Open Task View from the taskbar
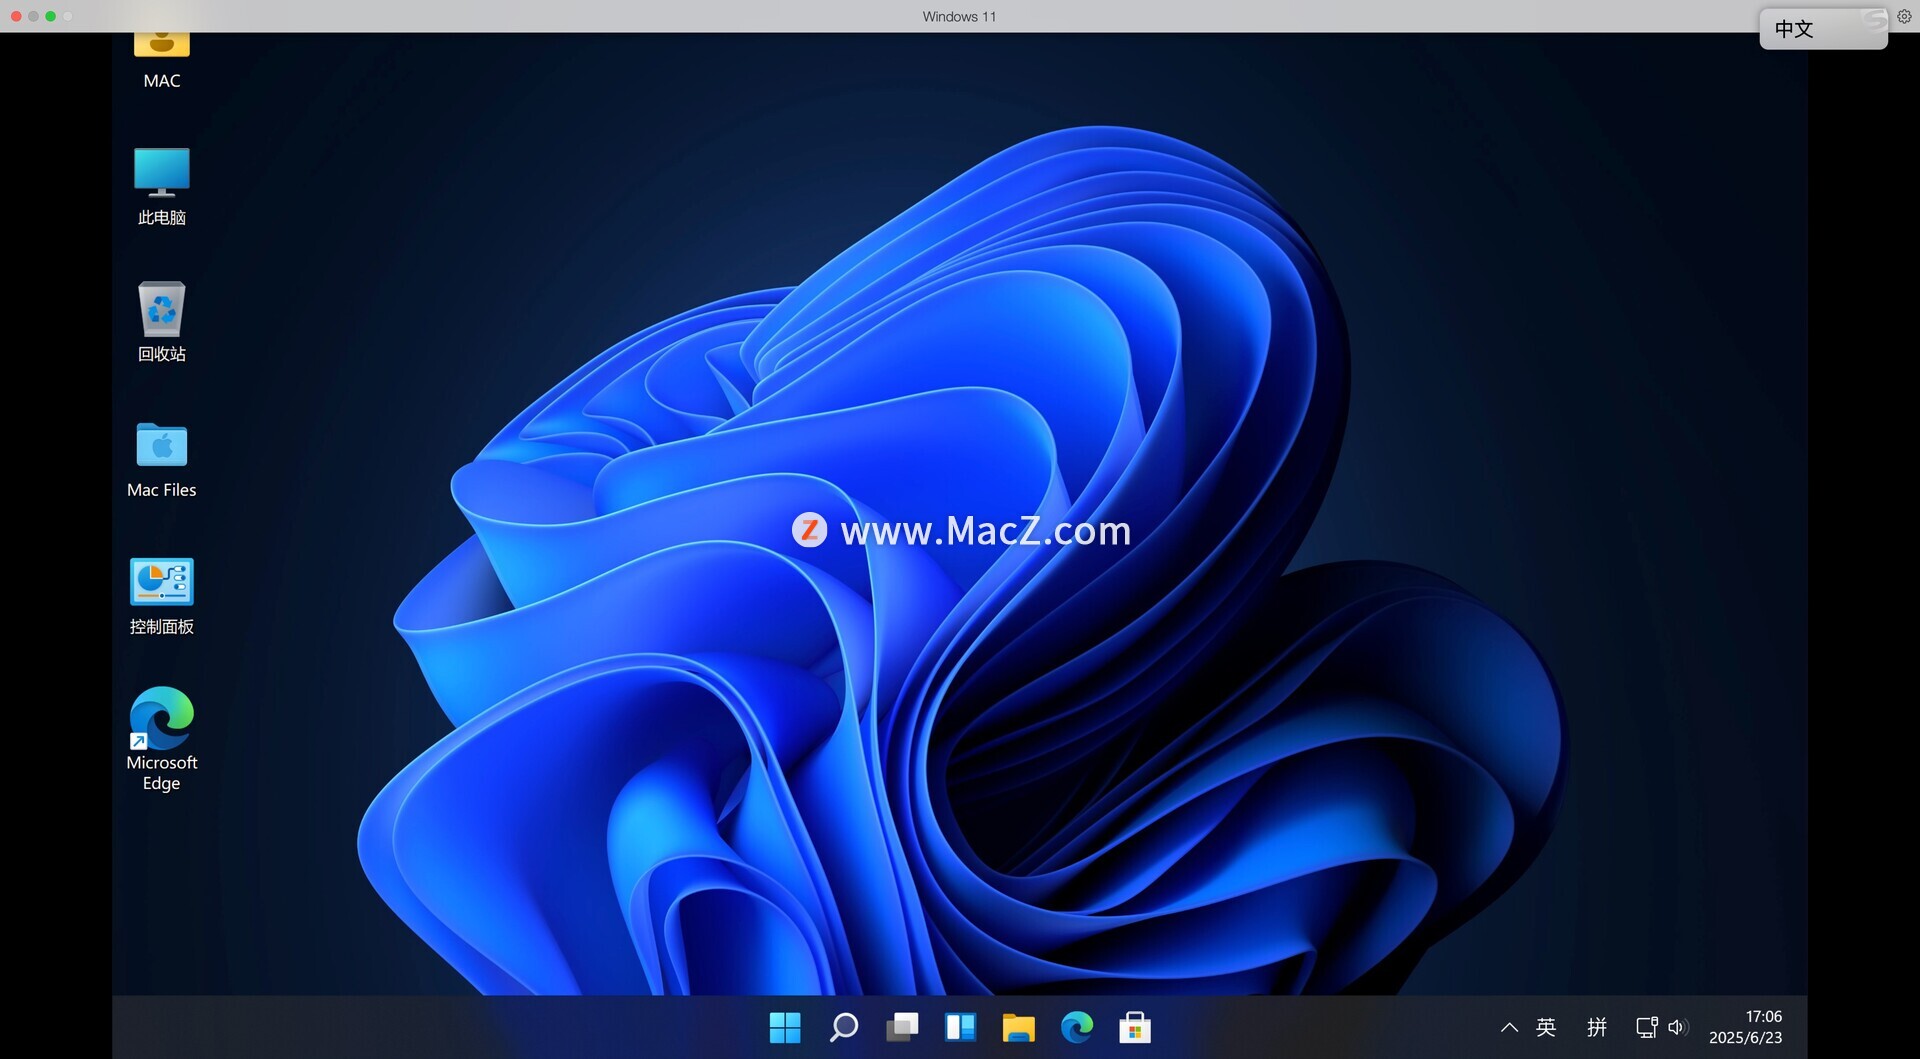 (x=902, y=1027)
